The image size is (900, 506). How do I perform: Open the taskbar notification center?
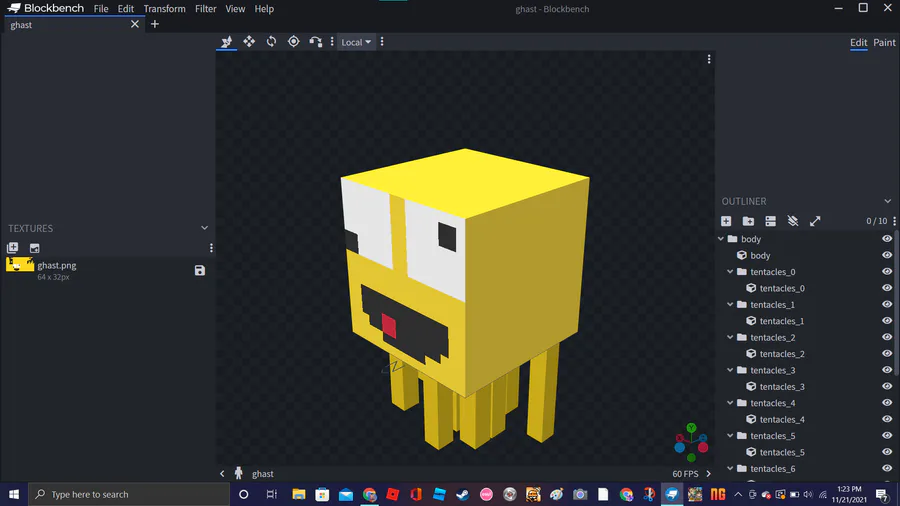point(883,494)
